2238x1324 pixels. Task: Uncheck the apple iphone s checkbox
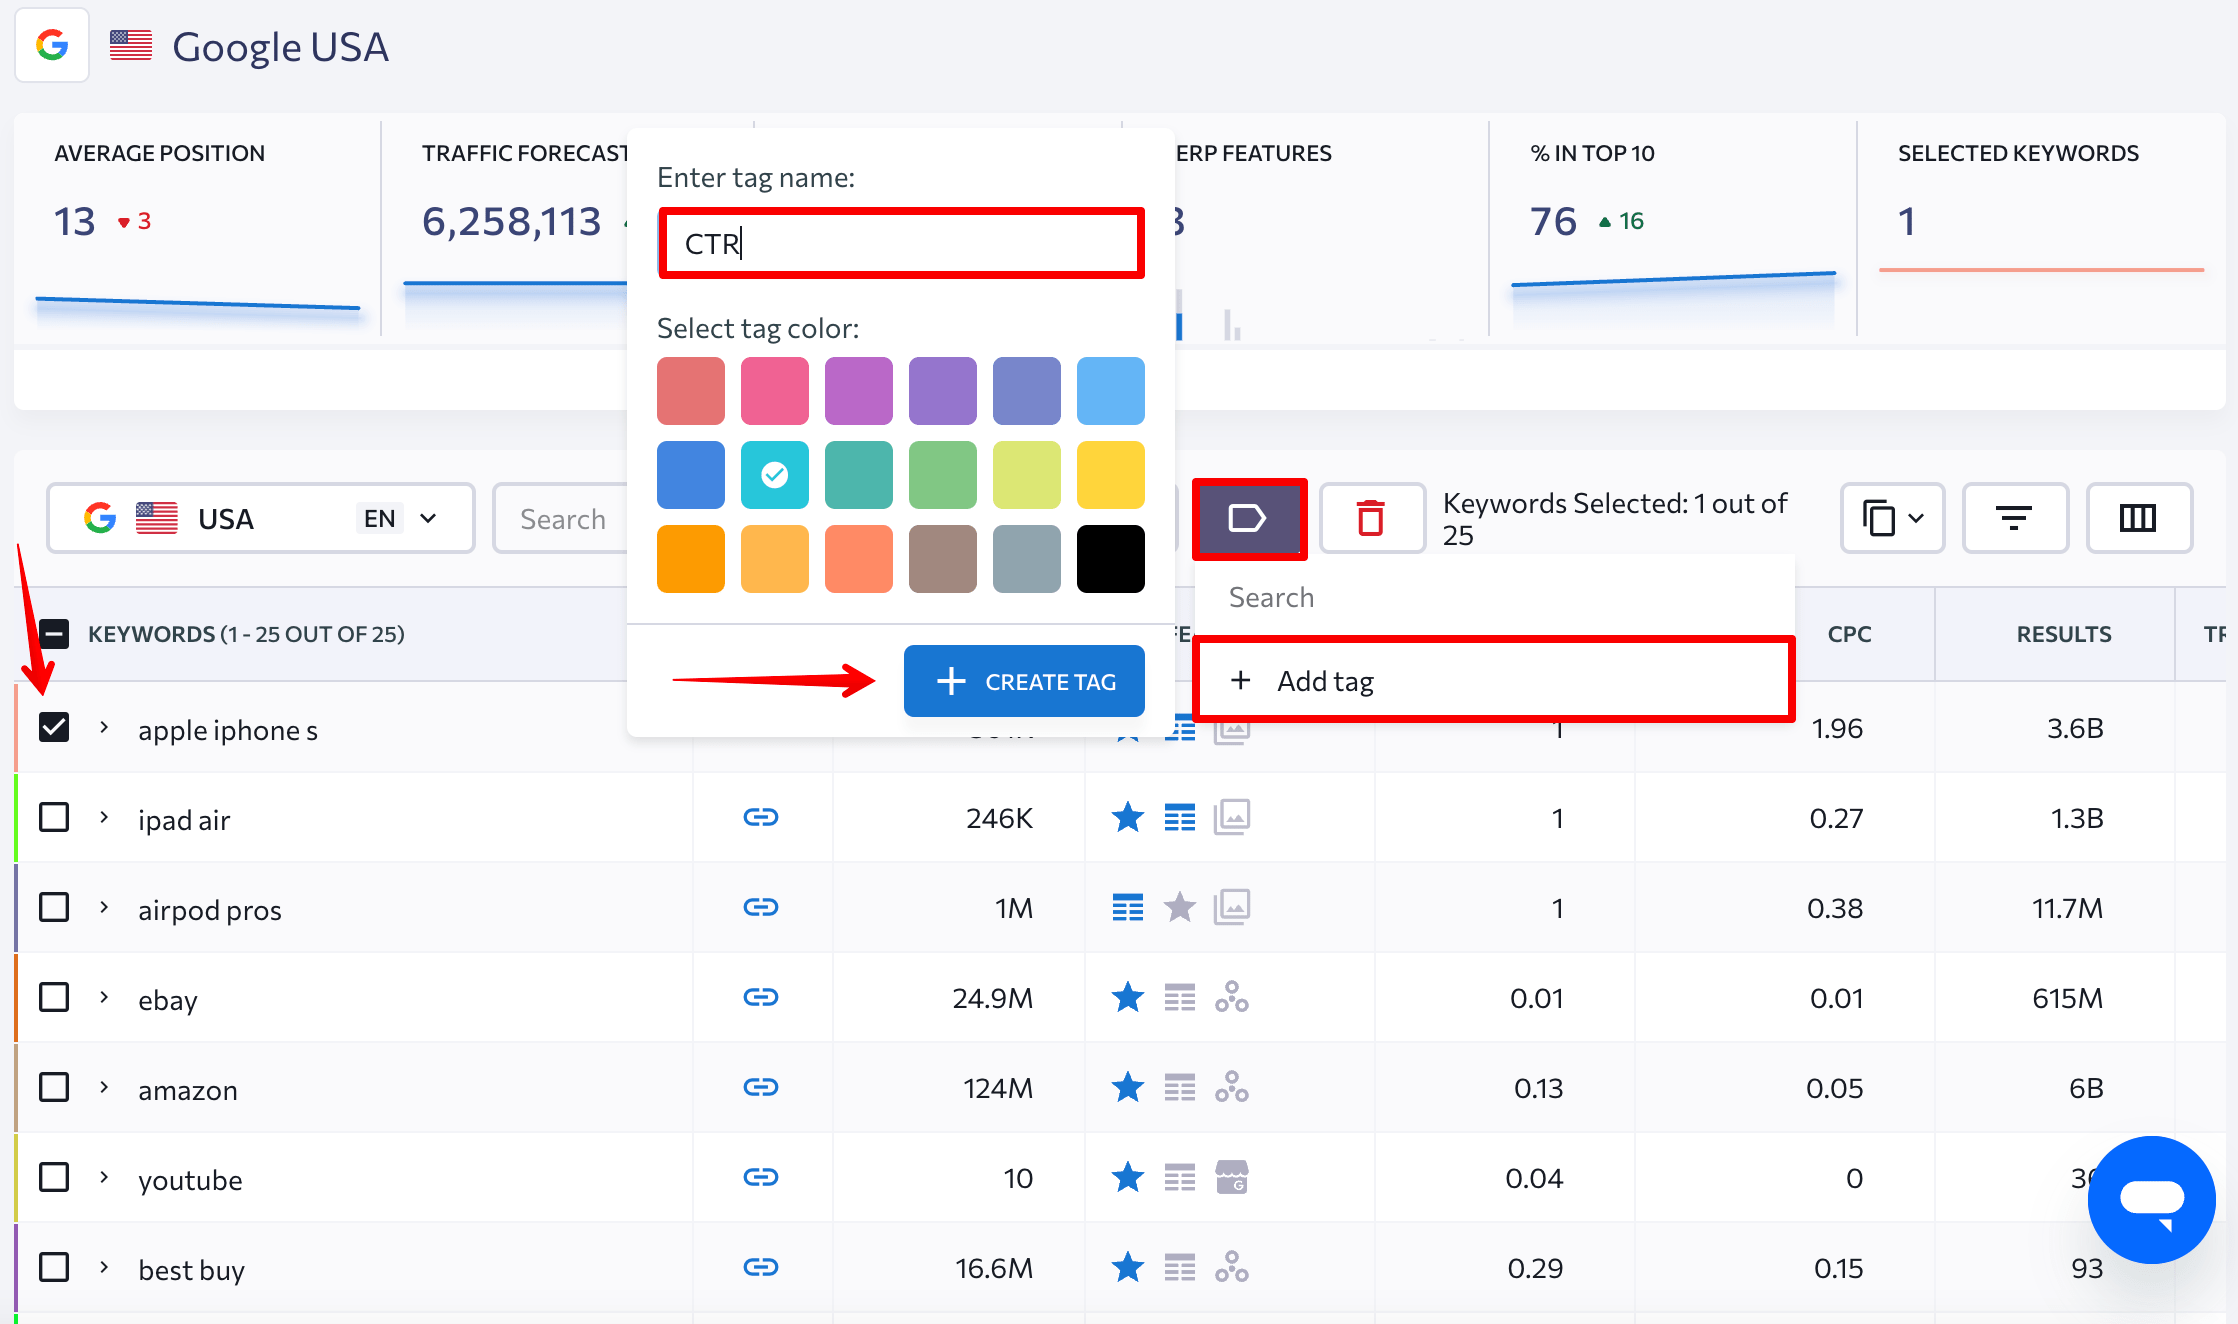(54, 727)
